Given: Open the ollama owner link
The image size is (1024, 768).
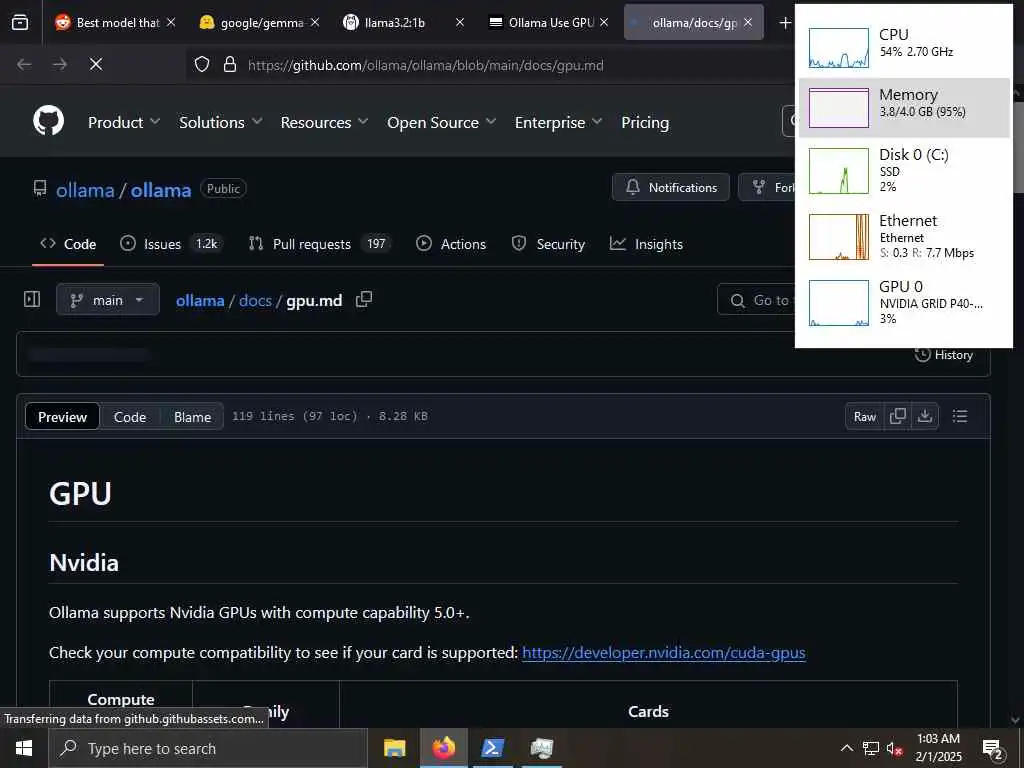Looking at the screenshot, I should pos(85,190).
